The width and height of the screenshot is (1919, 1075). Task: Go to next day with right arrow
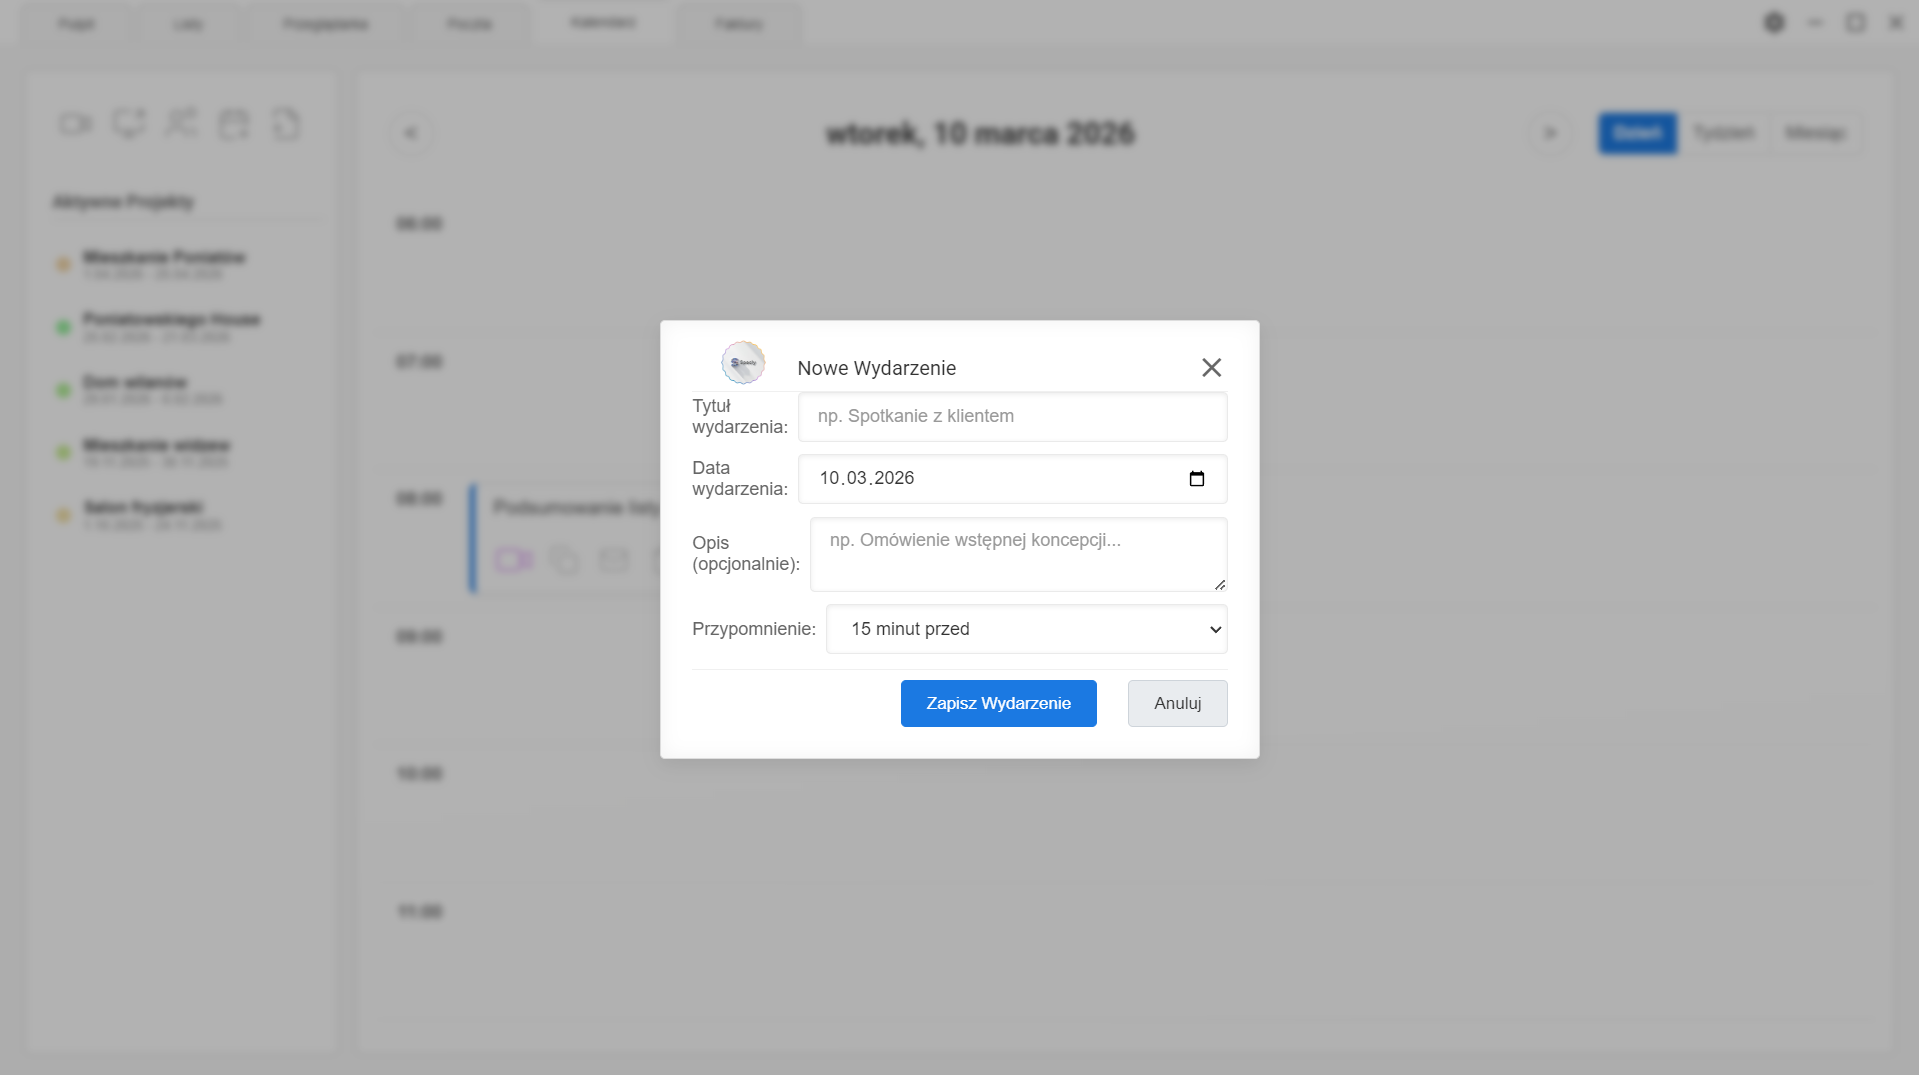1550,133
